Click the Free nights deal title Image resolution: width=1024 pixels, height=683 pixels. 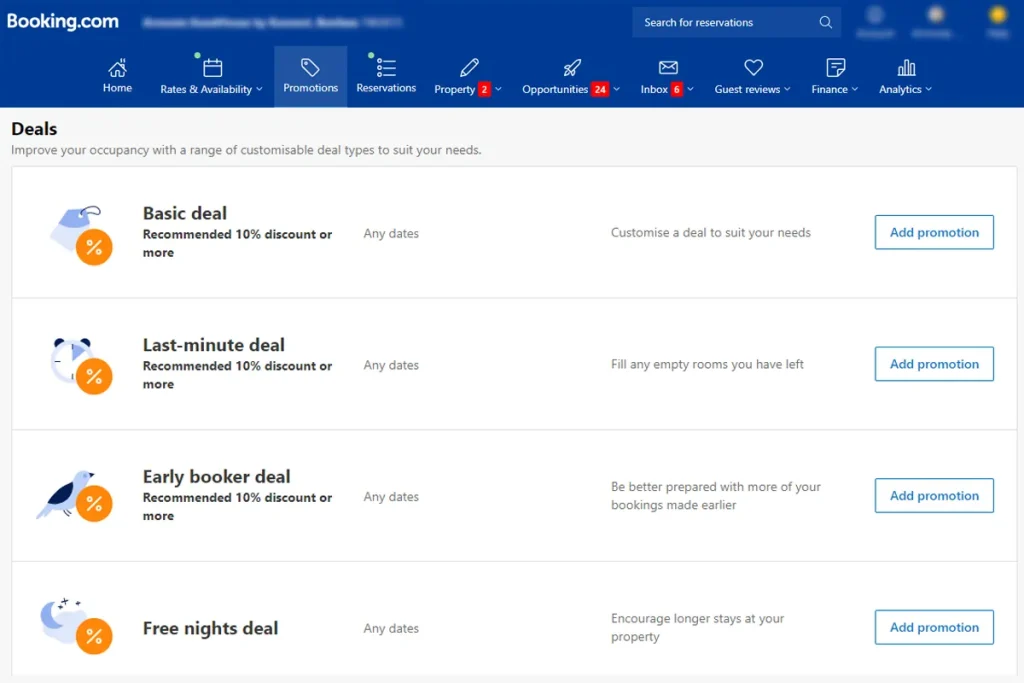pos(210,628)
